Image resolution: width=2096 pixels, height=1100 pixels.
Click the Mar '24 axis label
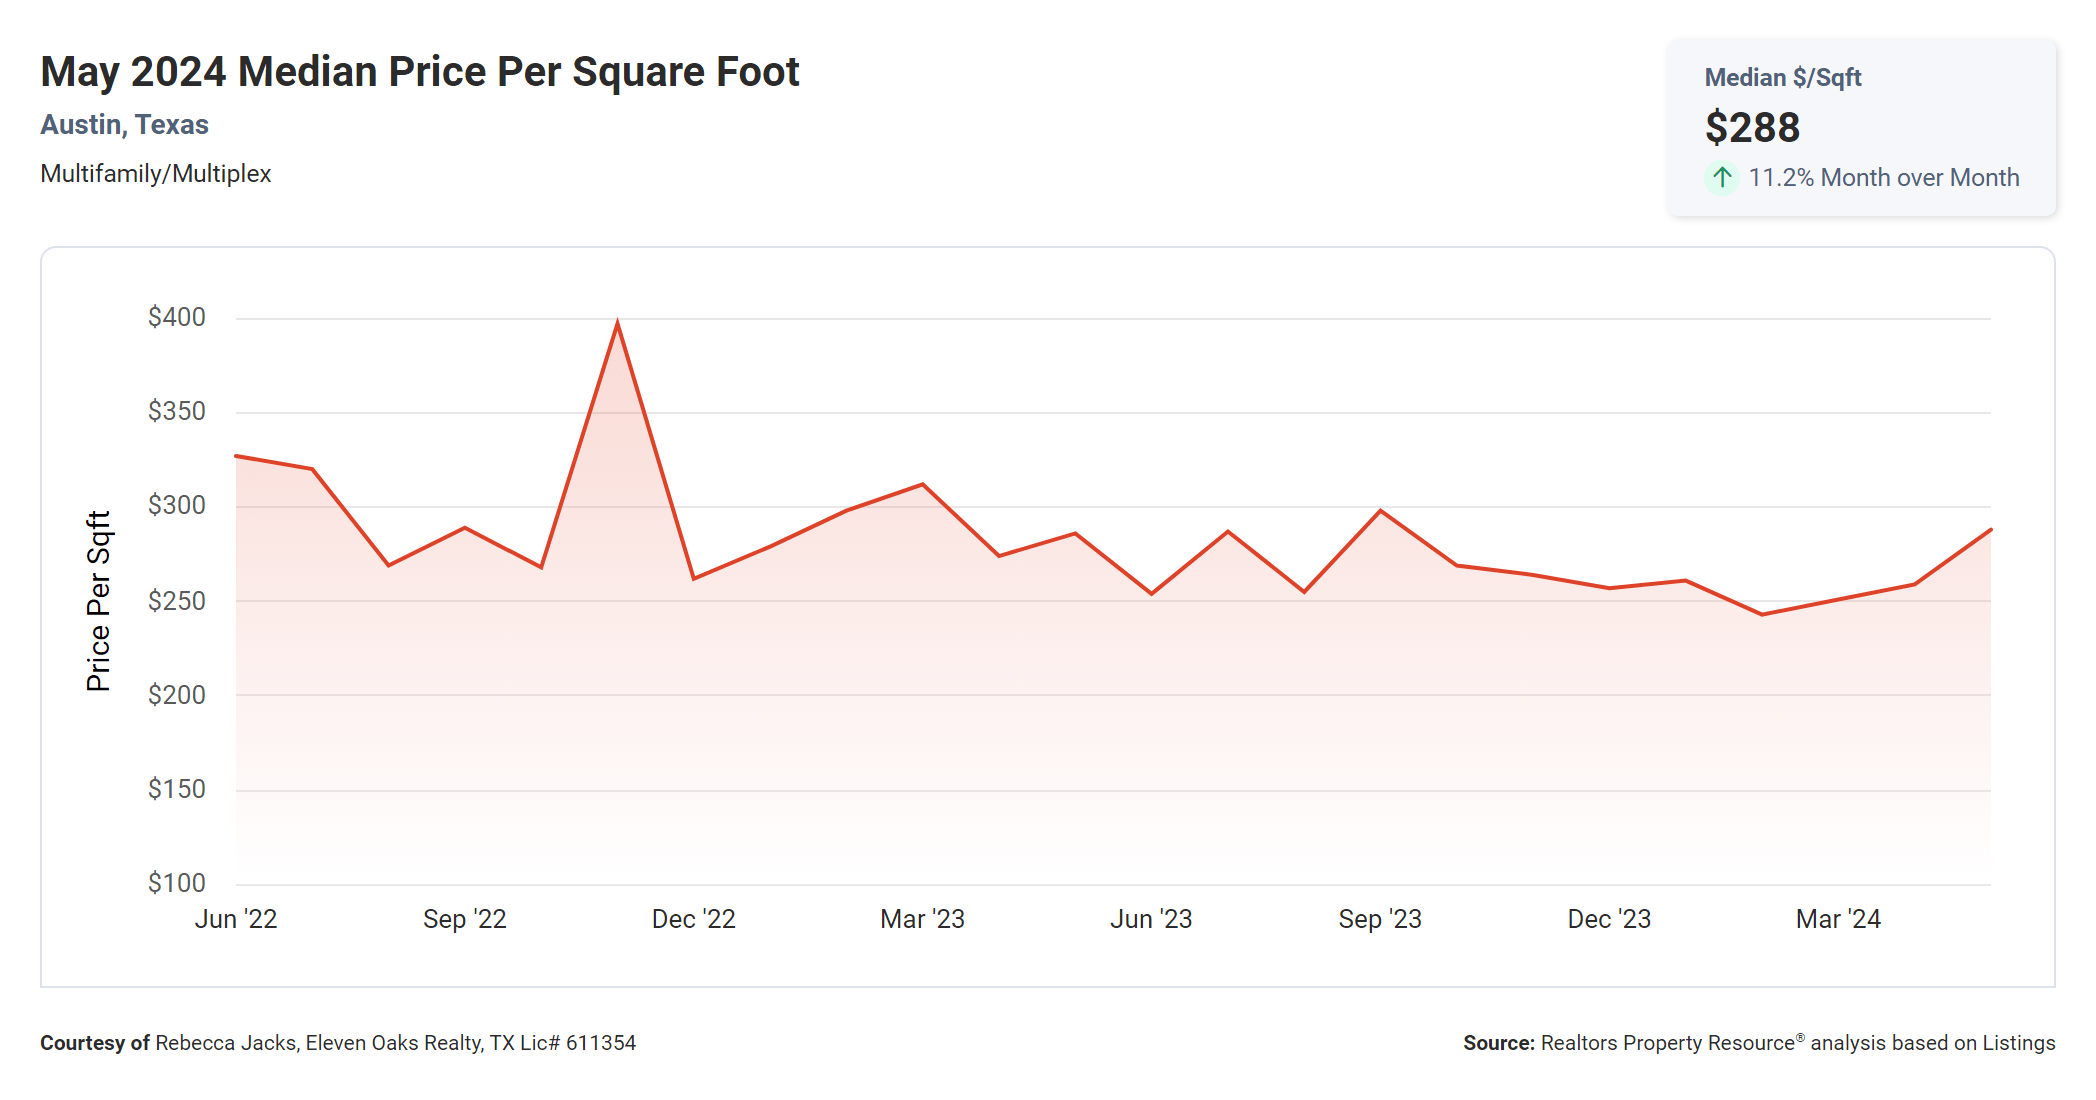pos(1838,919)
